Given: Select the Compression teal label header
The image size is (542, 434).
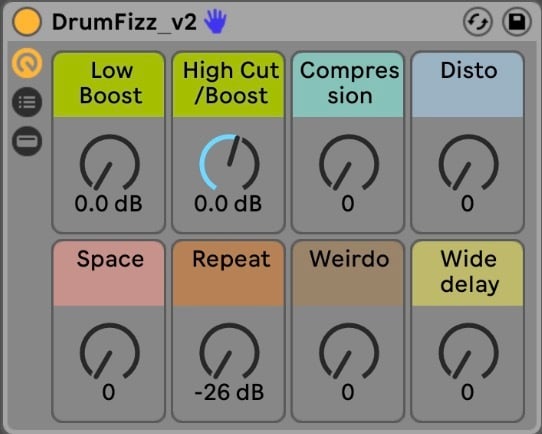Looking at the screenshot, I should click(348, 84).
